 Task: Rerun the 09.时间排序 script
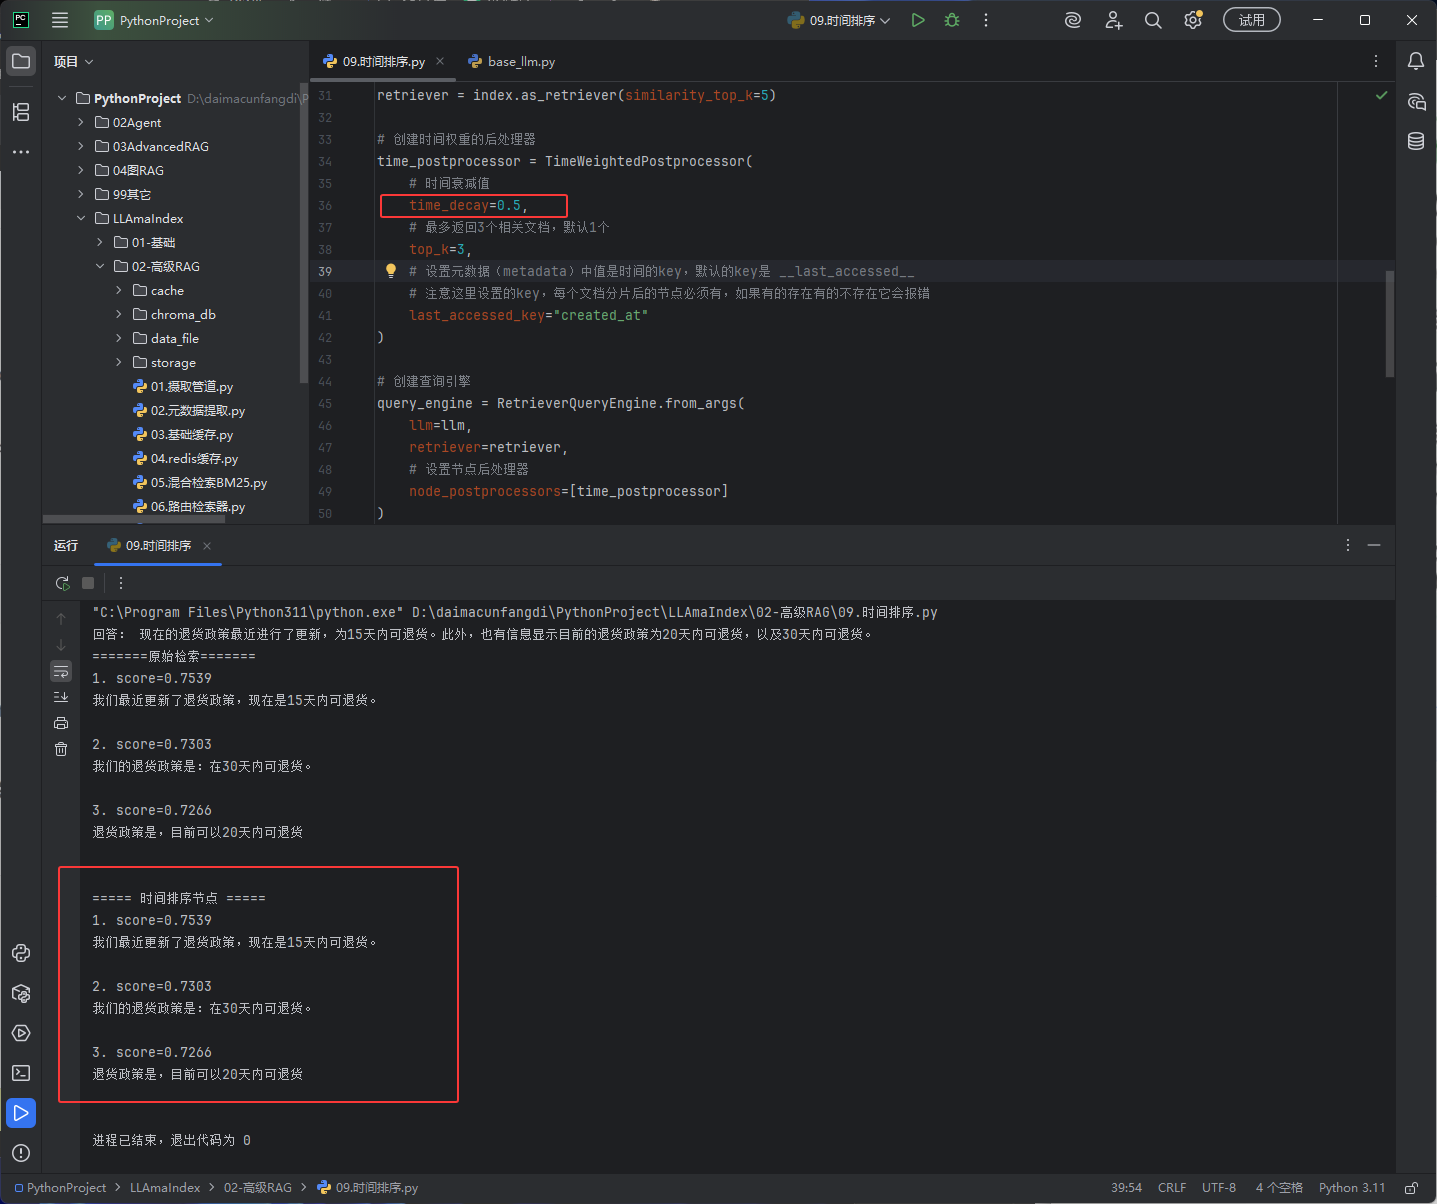pos(62,583)
